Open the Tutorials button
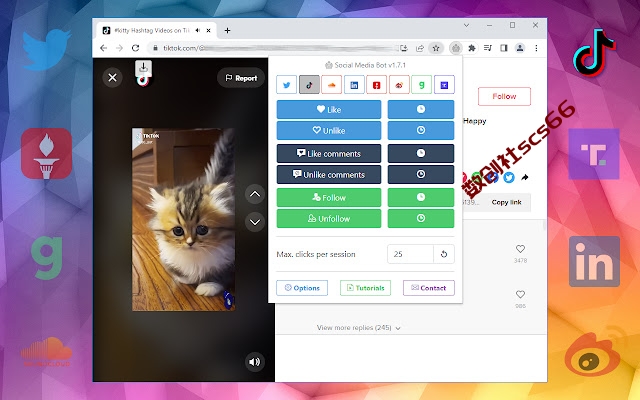 click(365, 288)
